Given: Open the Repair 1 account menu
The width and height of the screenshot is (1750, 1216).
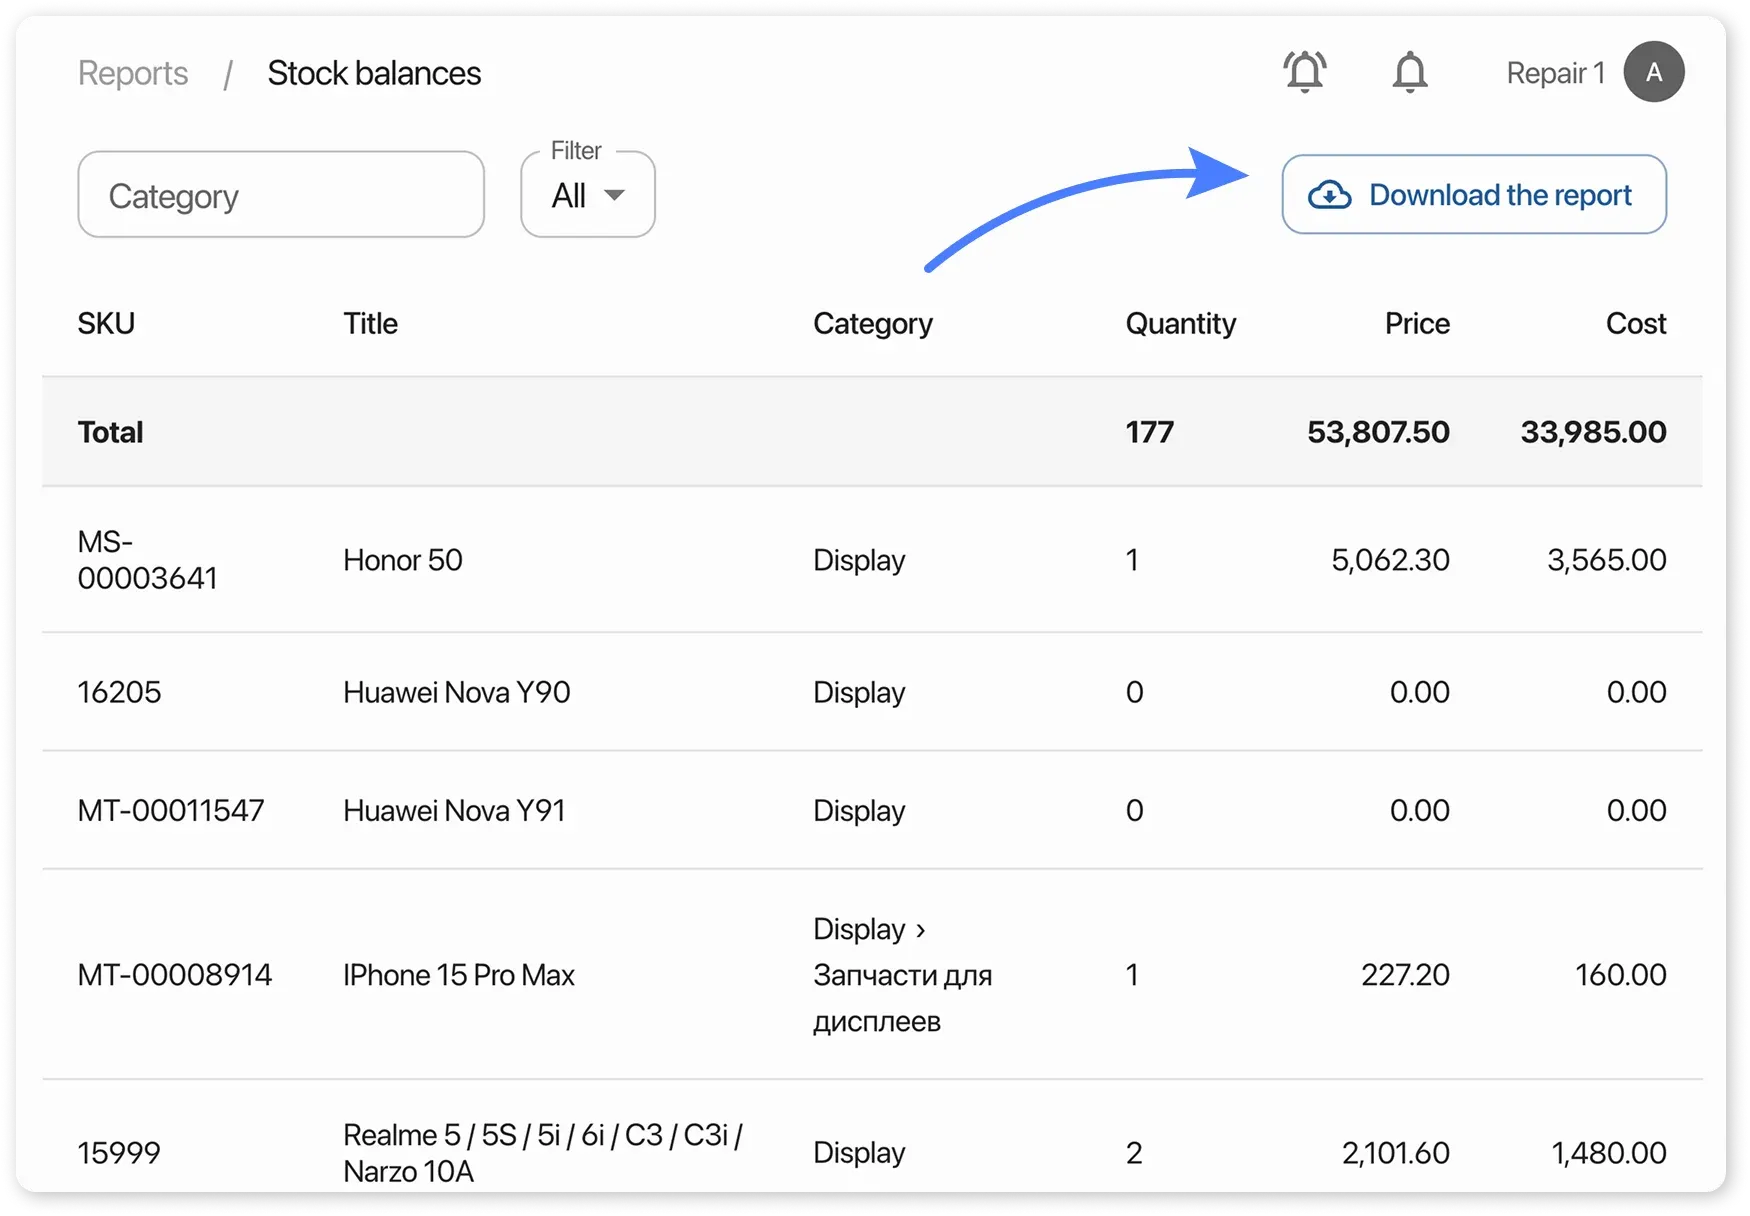Looking at the screenshot, I should 1555,73.
